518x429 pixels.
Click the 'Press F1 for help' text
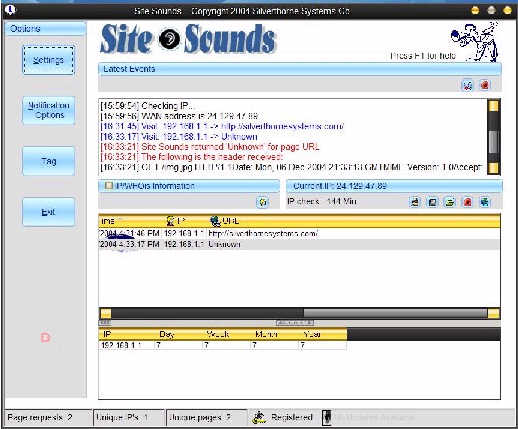[423, 56]
